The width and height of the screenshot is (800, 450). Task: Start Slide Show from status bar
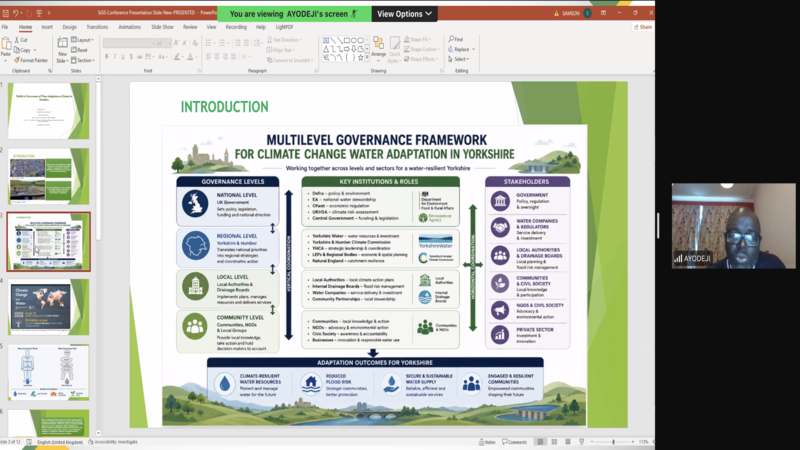582,442
